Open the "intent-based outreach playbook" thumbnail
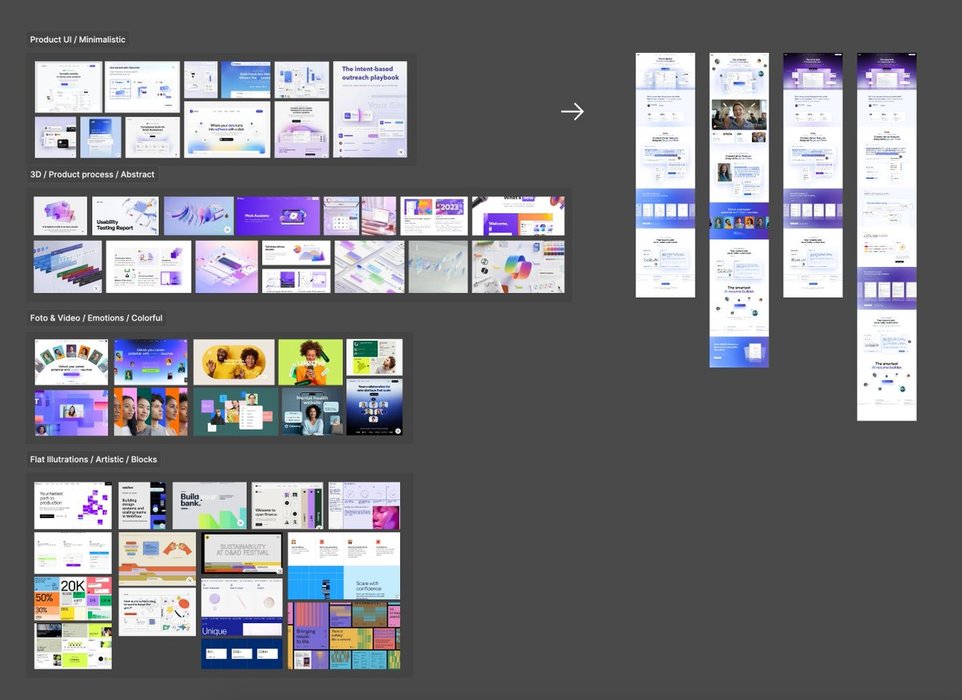The image size is (962, 700). pyautogui.click(x=370, y=109)
